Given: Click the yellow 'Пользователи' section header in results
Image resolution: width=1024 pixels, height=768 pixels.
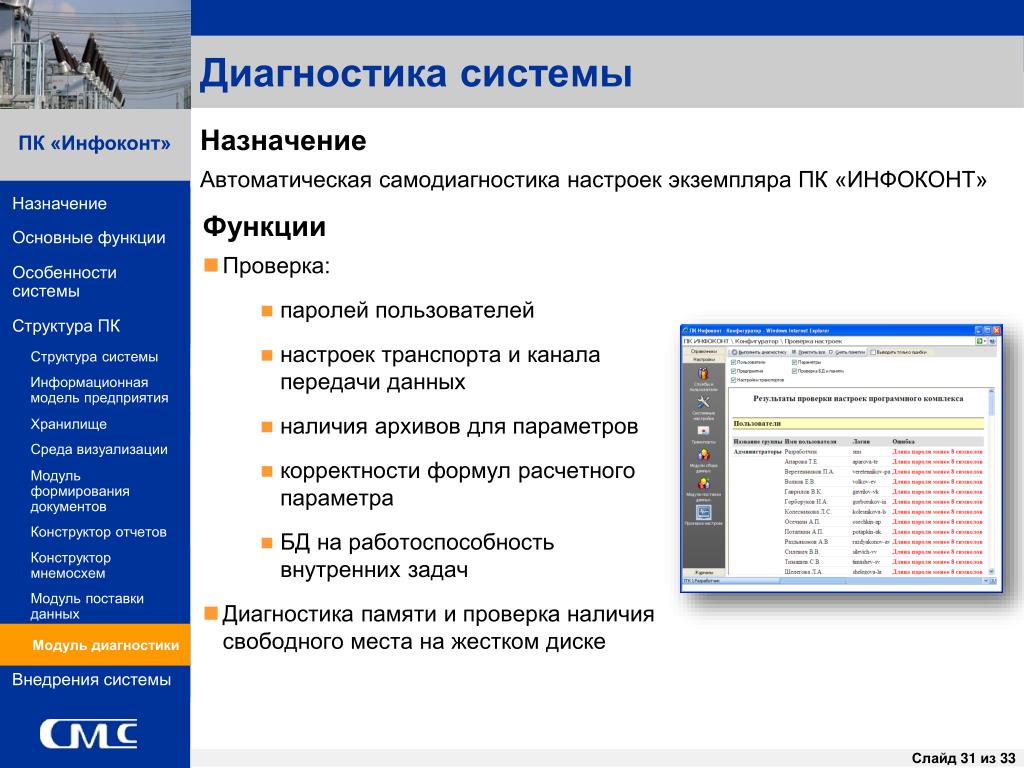Looking at the screenshot, I should click(858, 423).
